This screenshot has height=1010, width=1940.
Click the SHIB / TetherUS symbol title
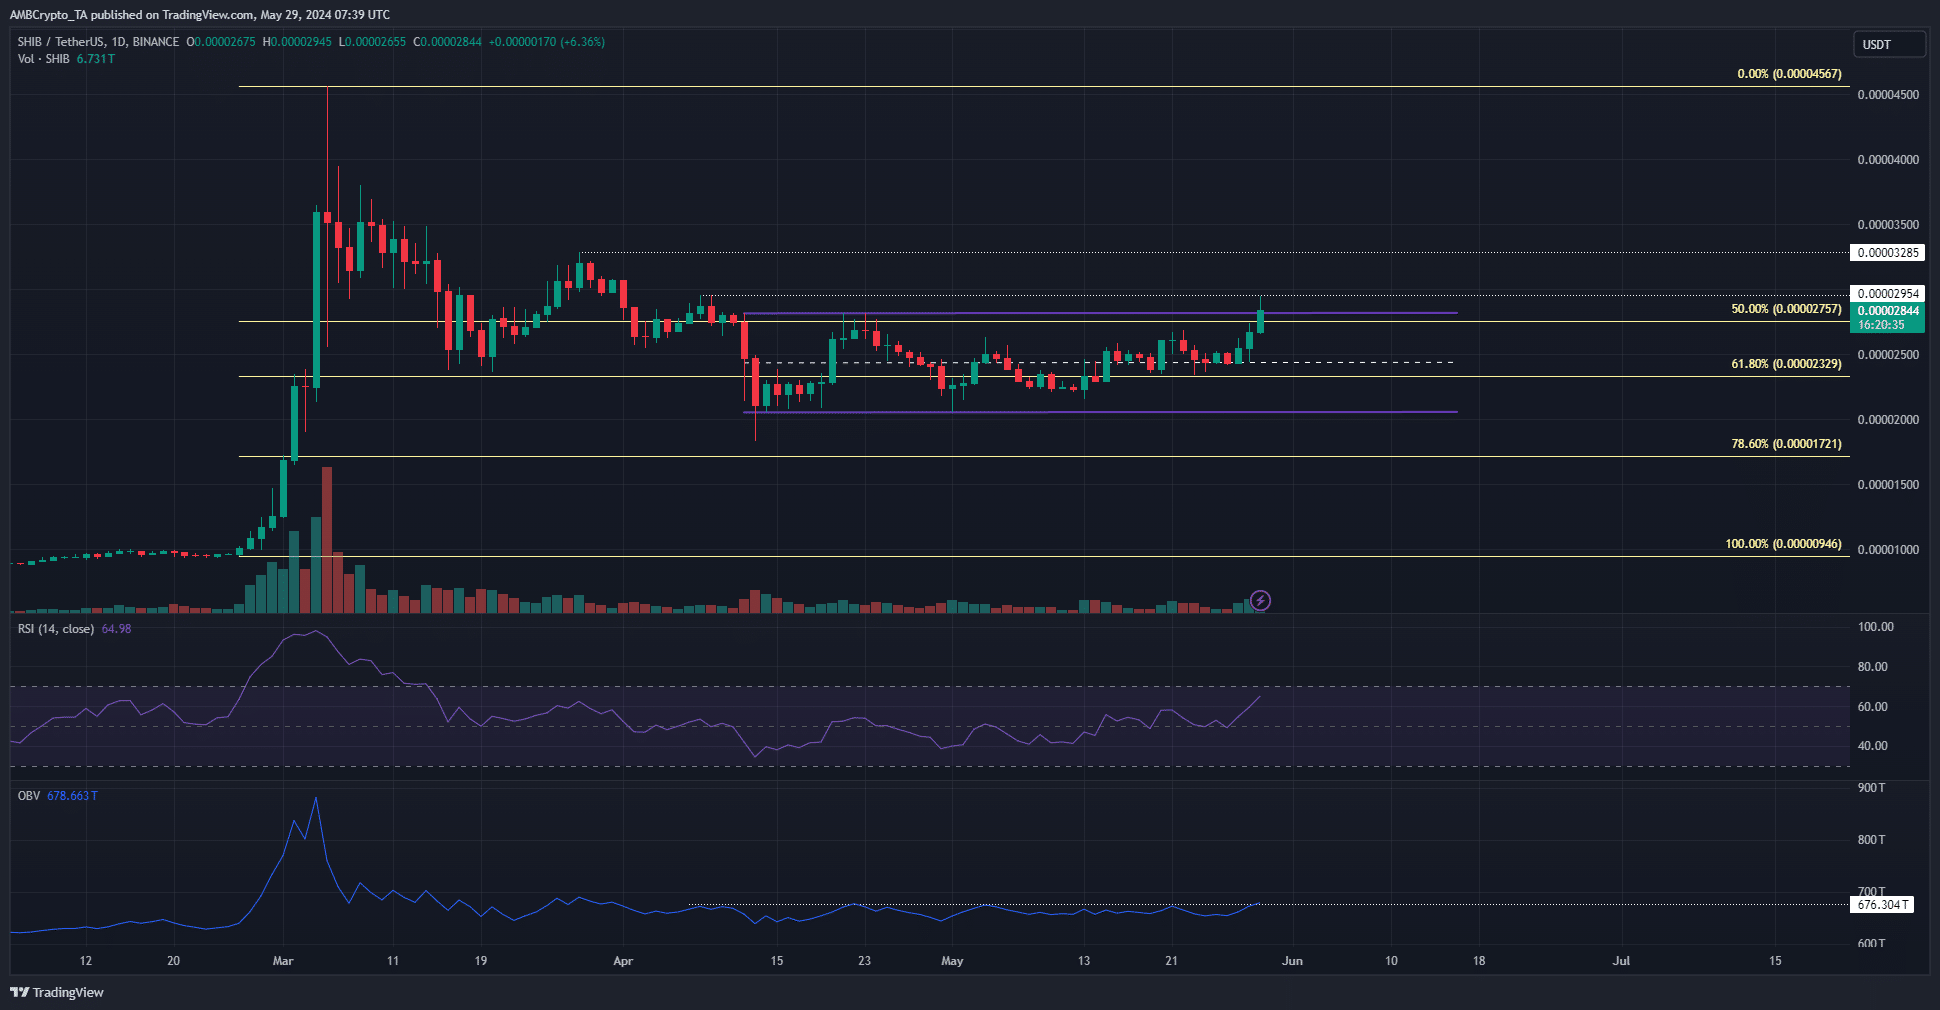(x=98, y=42)
